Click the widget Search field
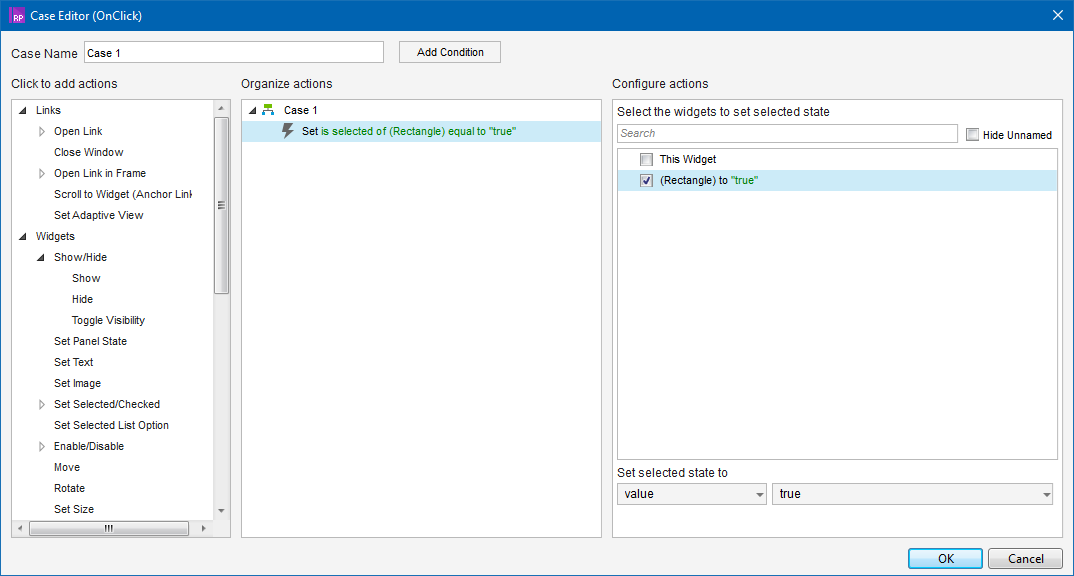 tap(787, 134)
